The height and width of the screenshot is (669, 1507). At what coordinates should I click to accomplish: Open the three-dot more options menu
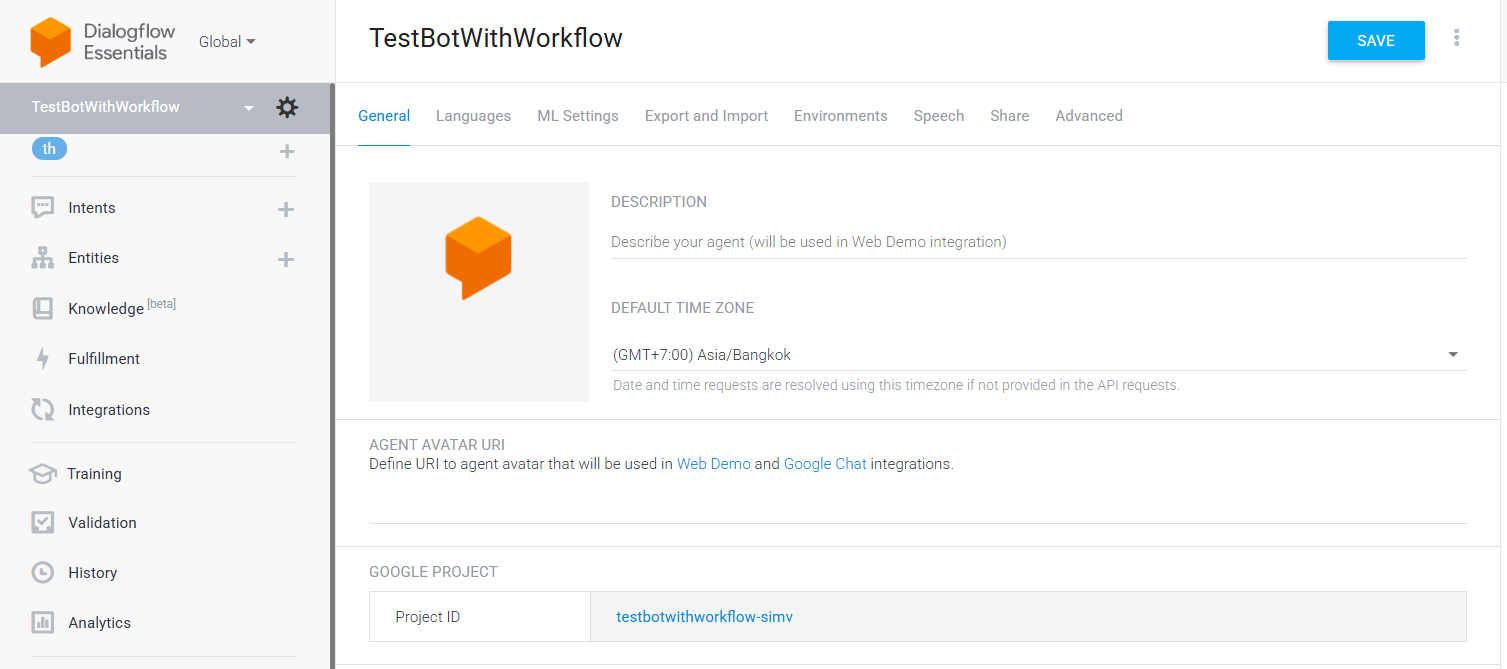[x=1456, y=38]
